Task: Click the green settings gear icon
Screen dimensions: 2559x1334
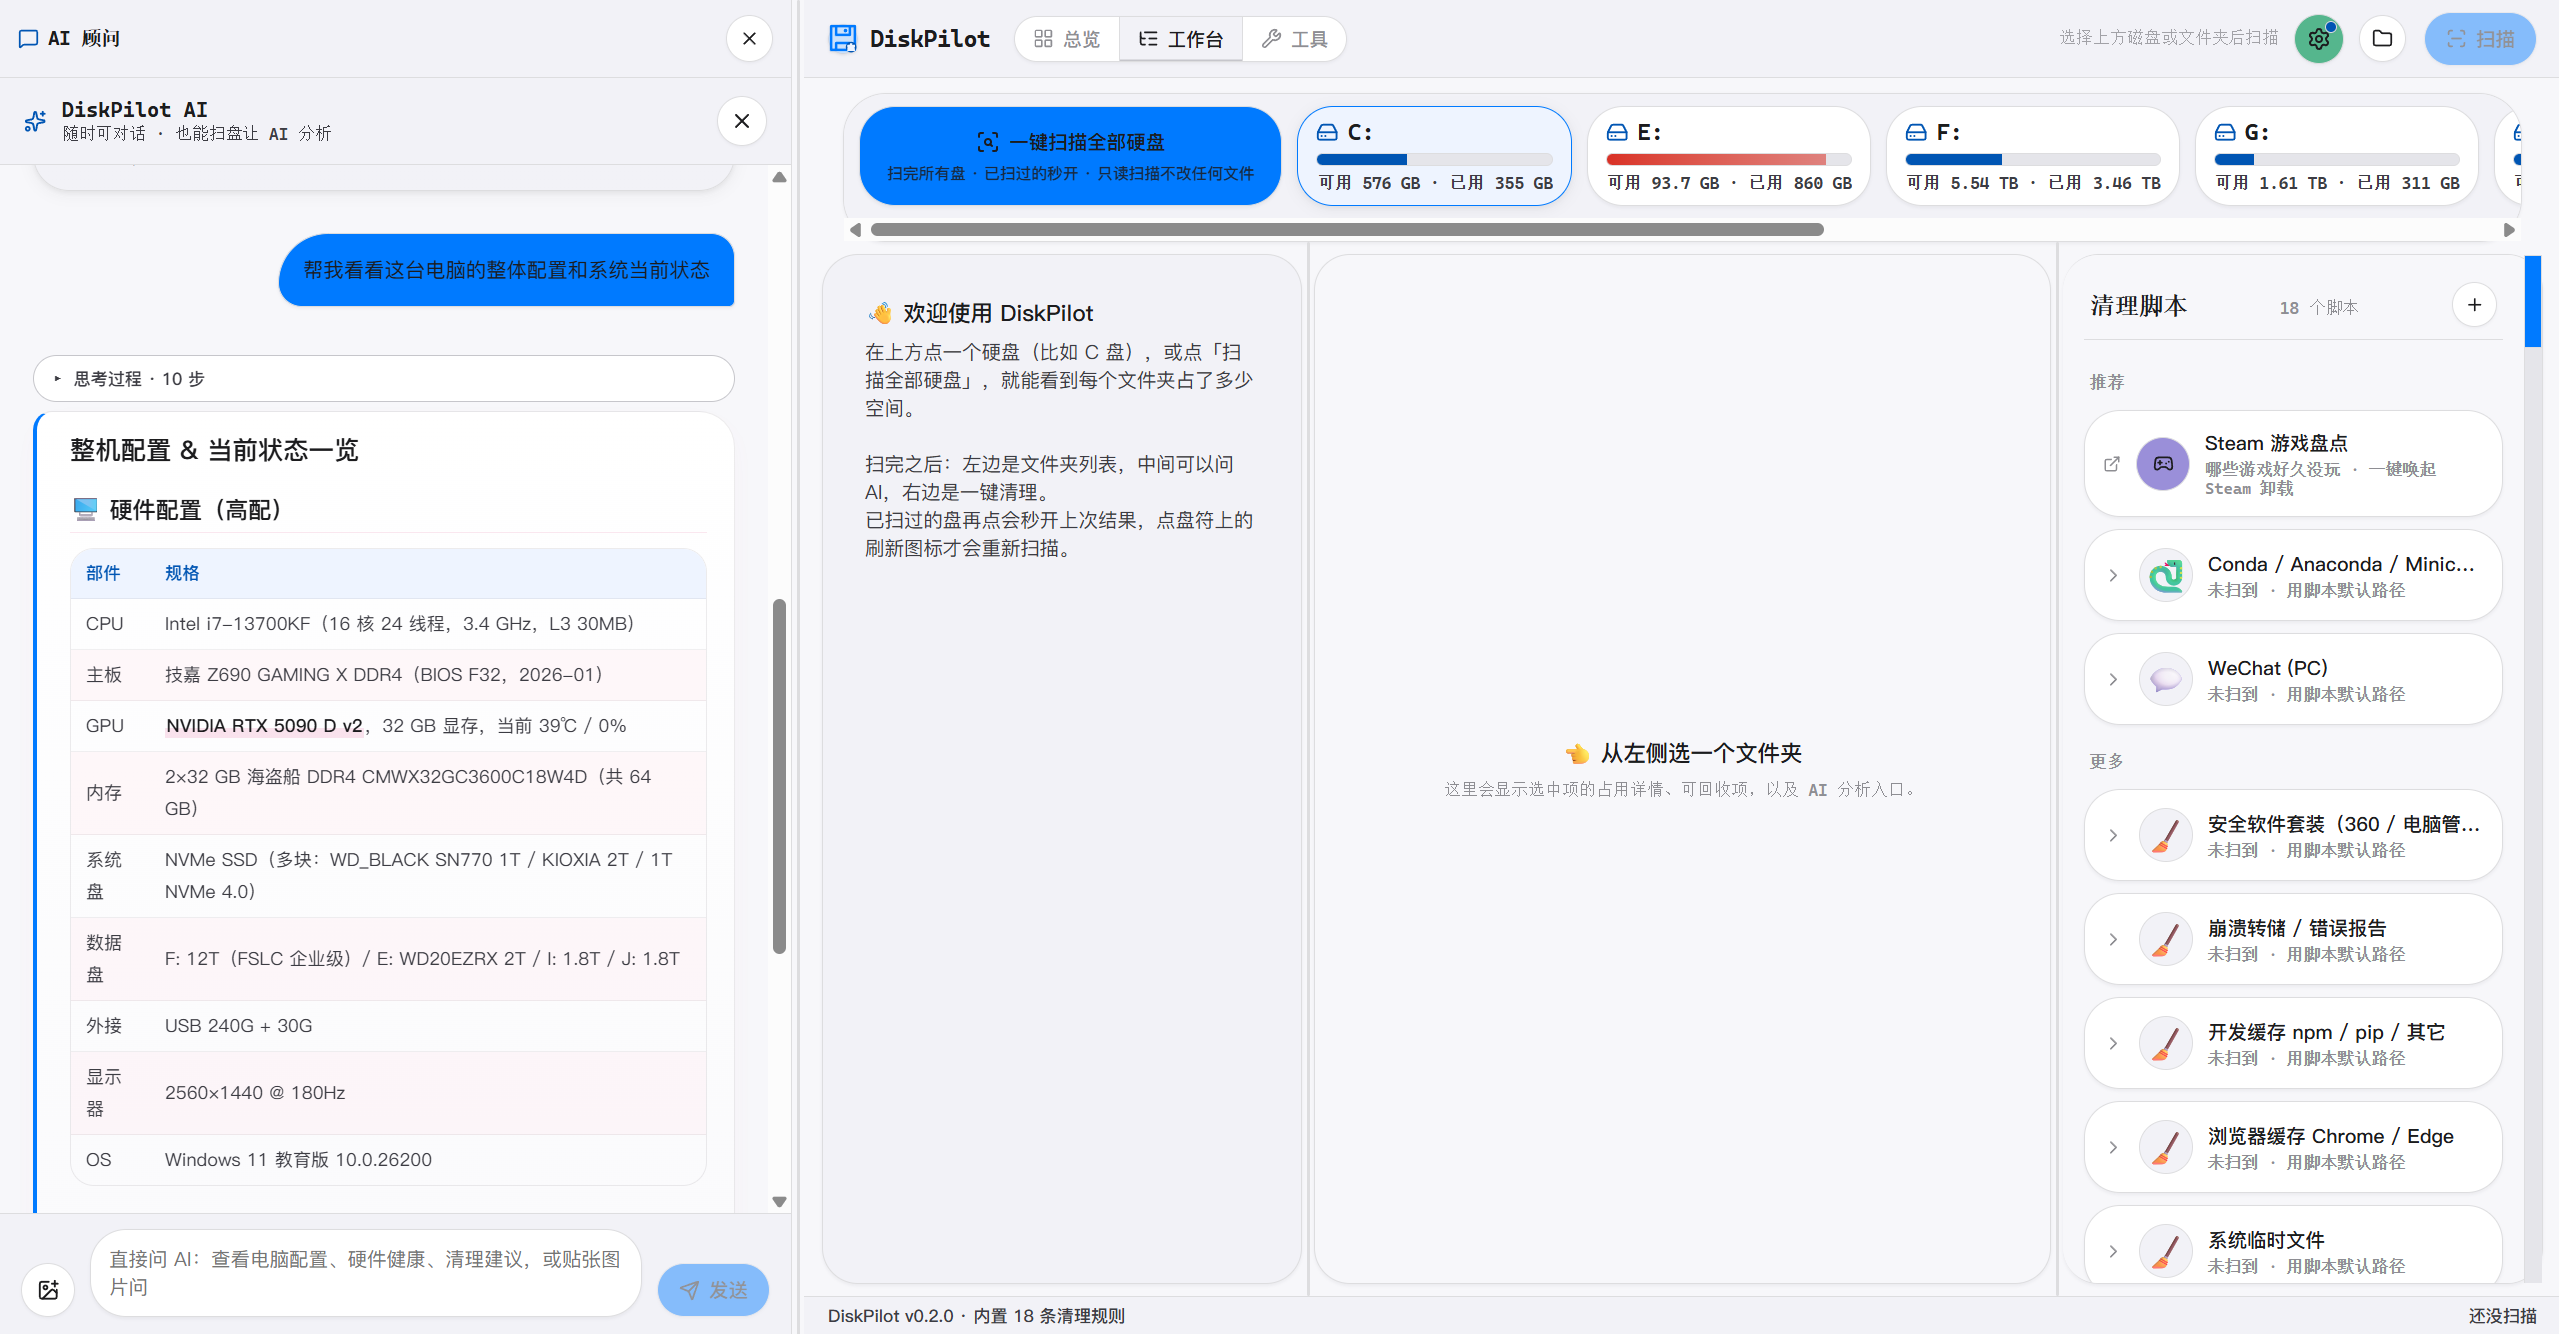Action: [x=2318, y=39]
